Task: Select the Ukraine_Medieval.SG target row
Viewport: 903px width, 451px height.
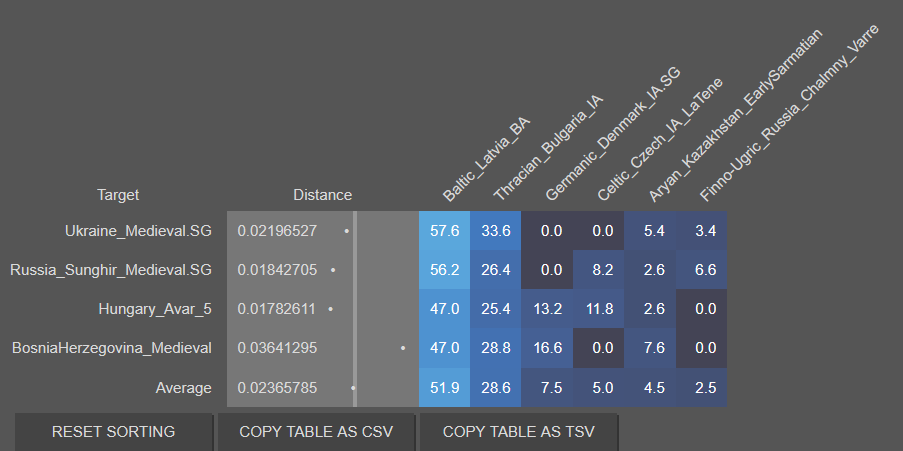Action: coord(138,231)
